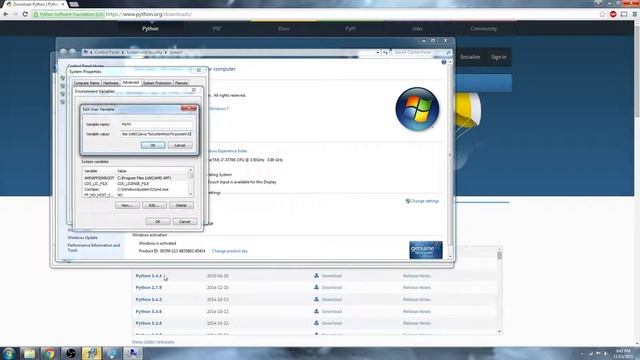Open the Community navigation item
Screen dimensions: 640x360
484,29
